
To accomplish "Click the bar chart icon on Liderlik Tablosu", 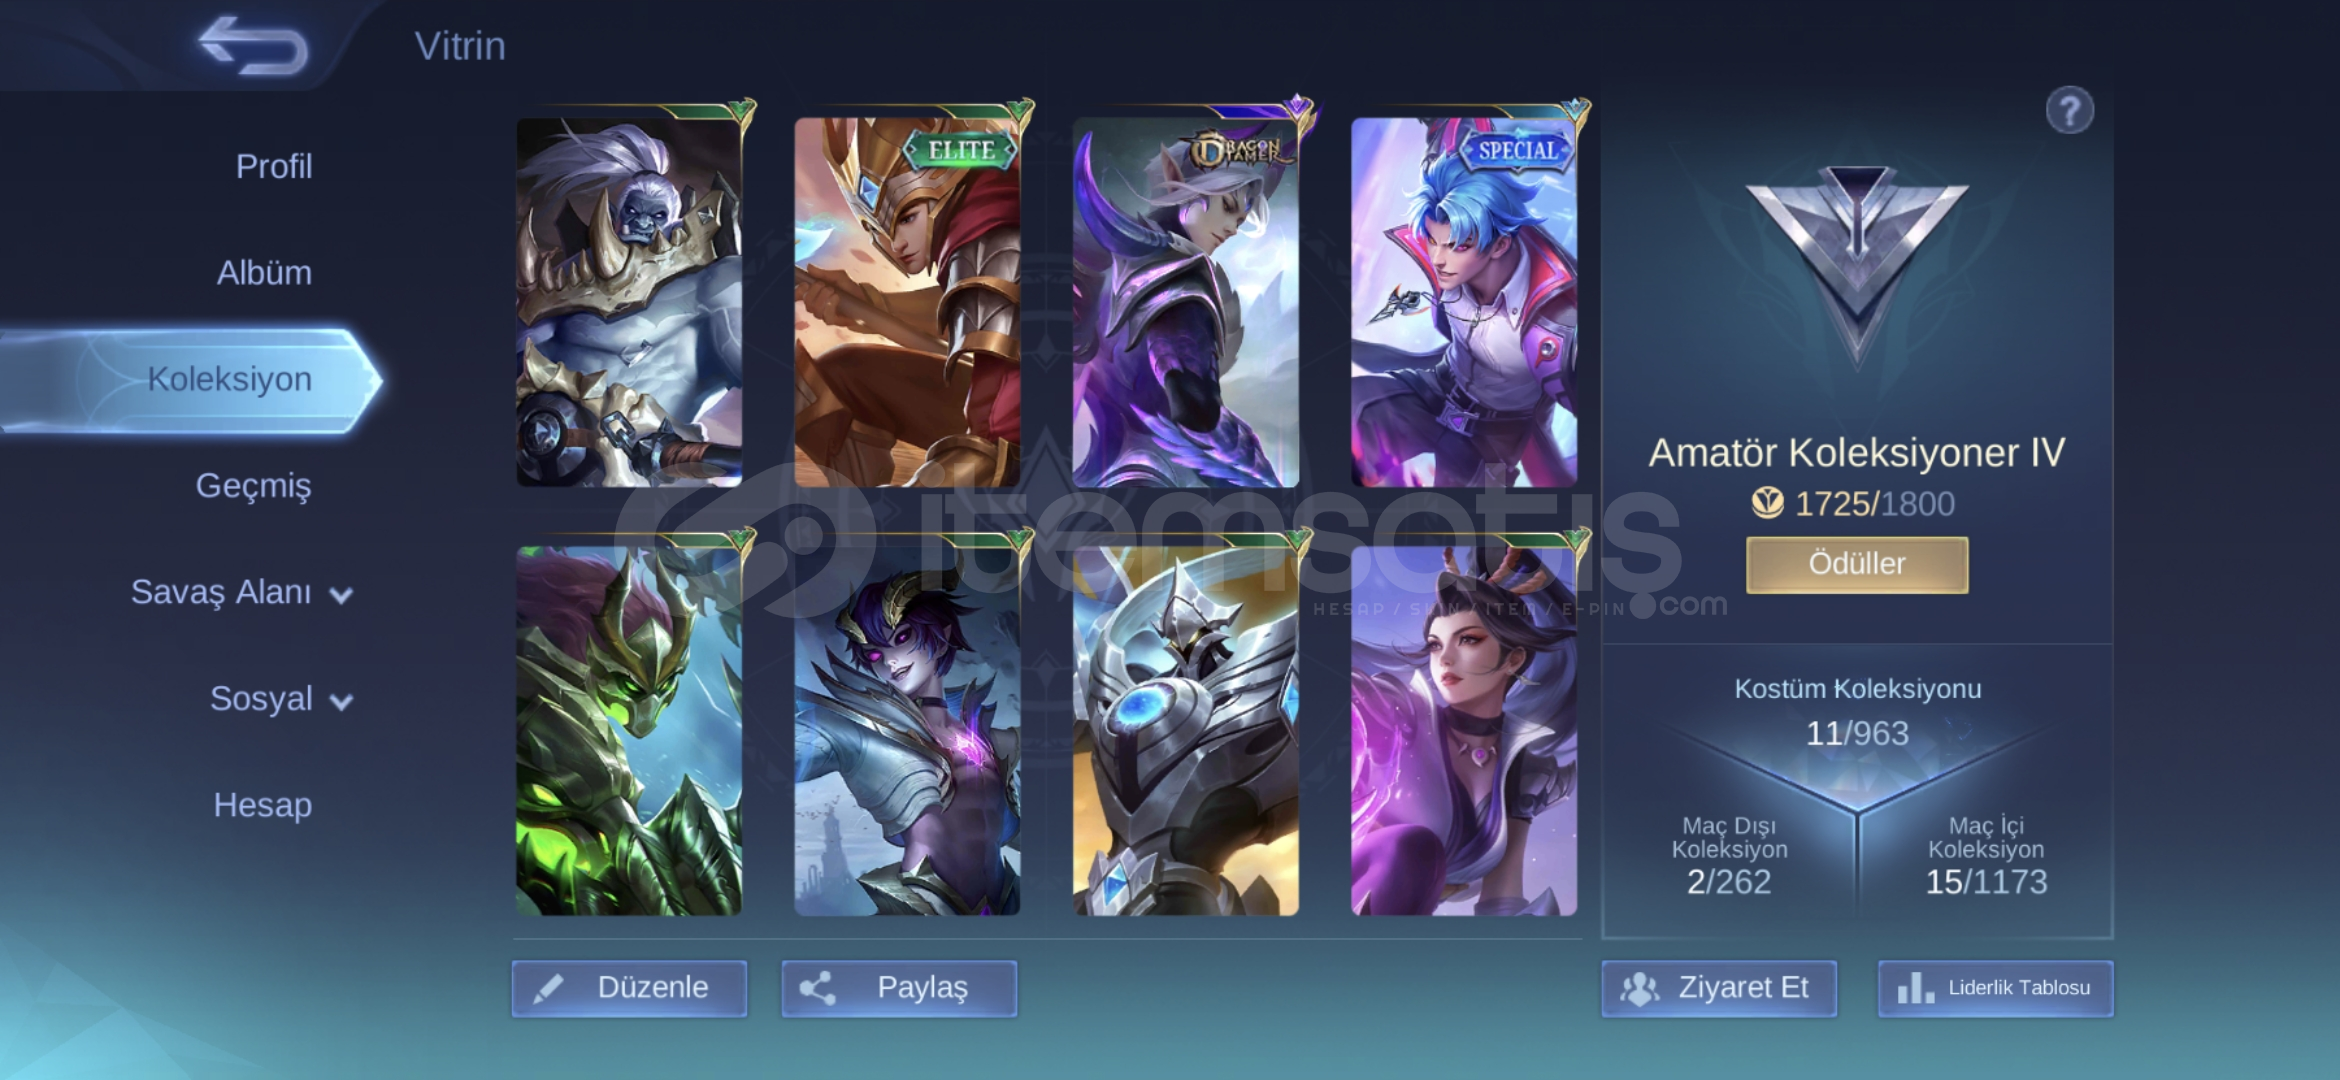I will (1915, 988).
